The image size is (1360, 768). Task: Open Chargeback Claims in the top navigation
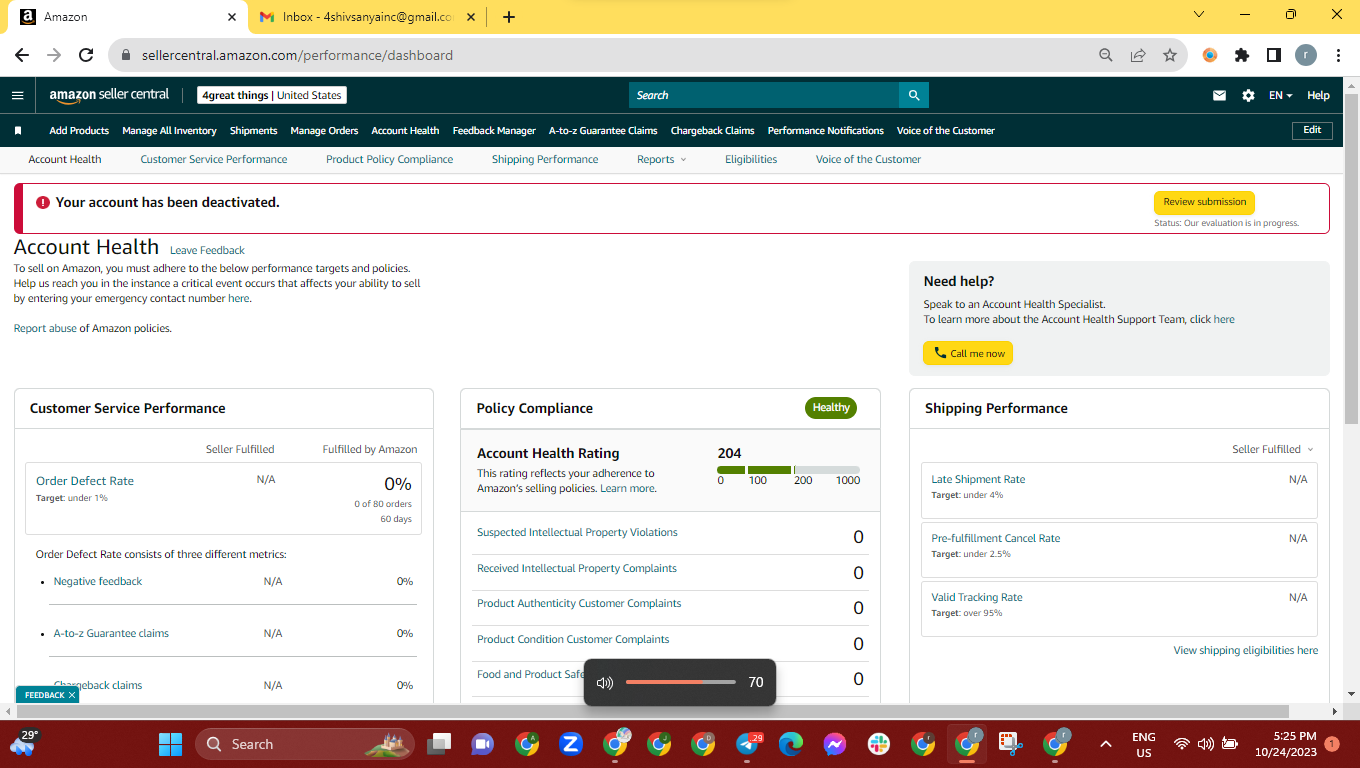tap(712, 130)
